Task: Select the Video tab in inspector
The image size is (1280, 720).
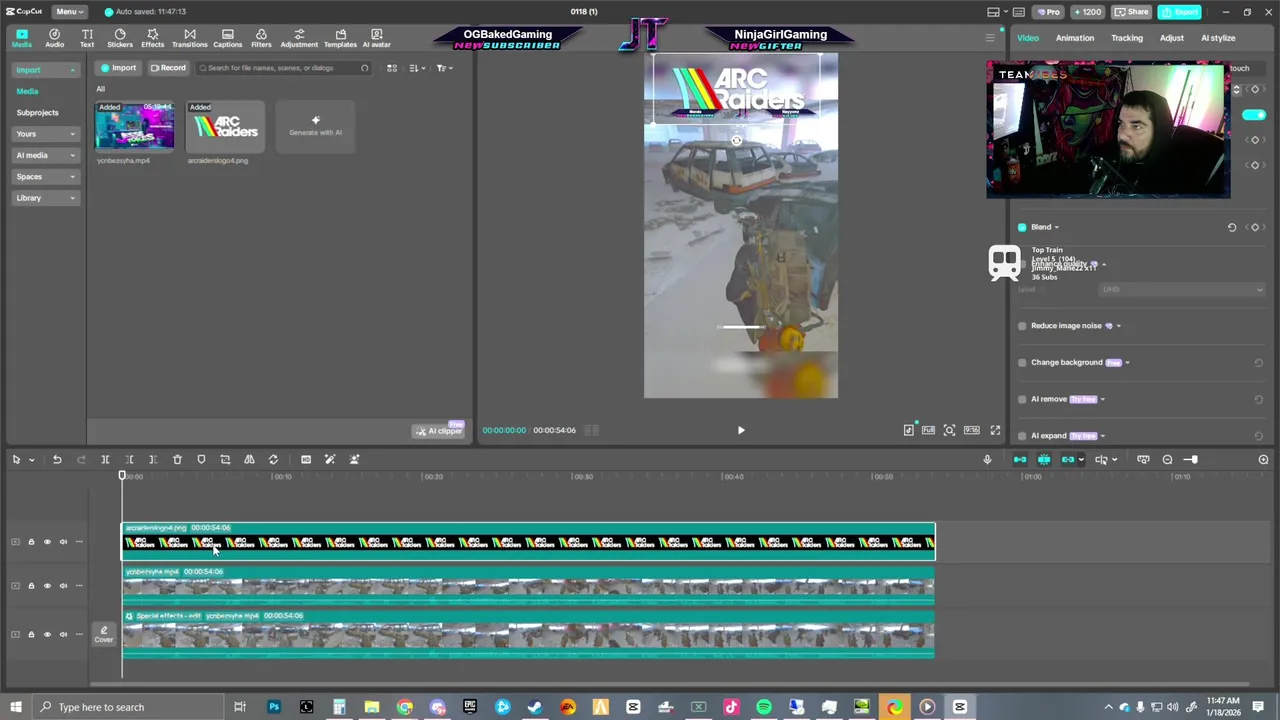Action: [1028, 38]
